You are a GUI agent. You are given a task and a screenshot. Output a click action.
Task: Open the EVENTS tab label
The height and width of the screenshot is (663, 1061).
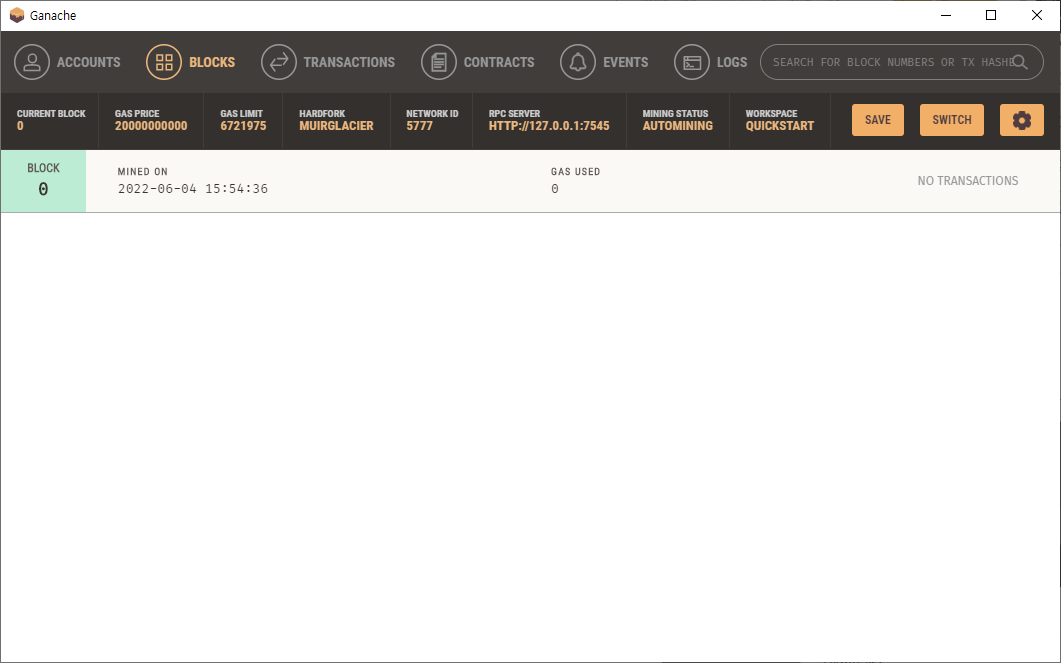click(626, 62)
